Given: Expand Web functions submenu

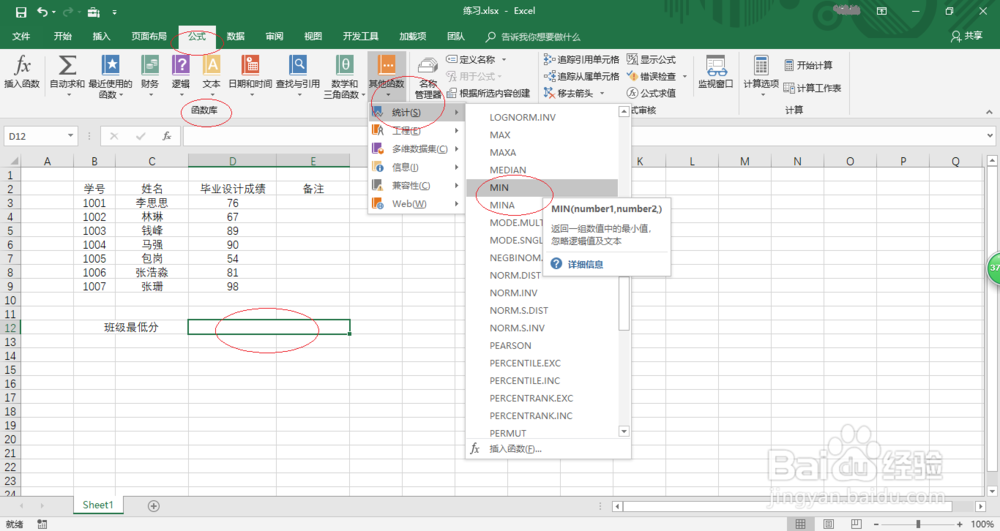Looking at the screenshot, I should [416, 204].
